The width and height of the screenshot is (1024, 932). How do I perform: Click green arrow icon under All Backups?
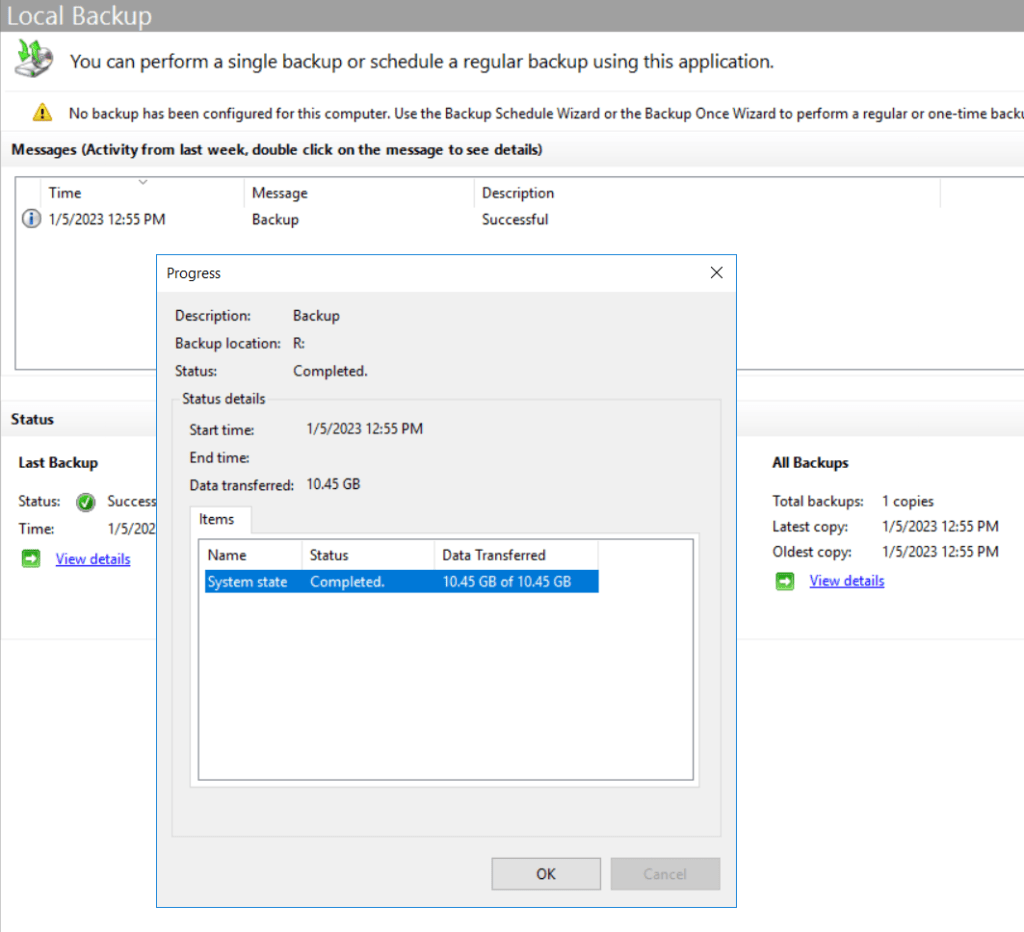[x=785, y=581]
